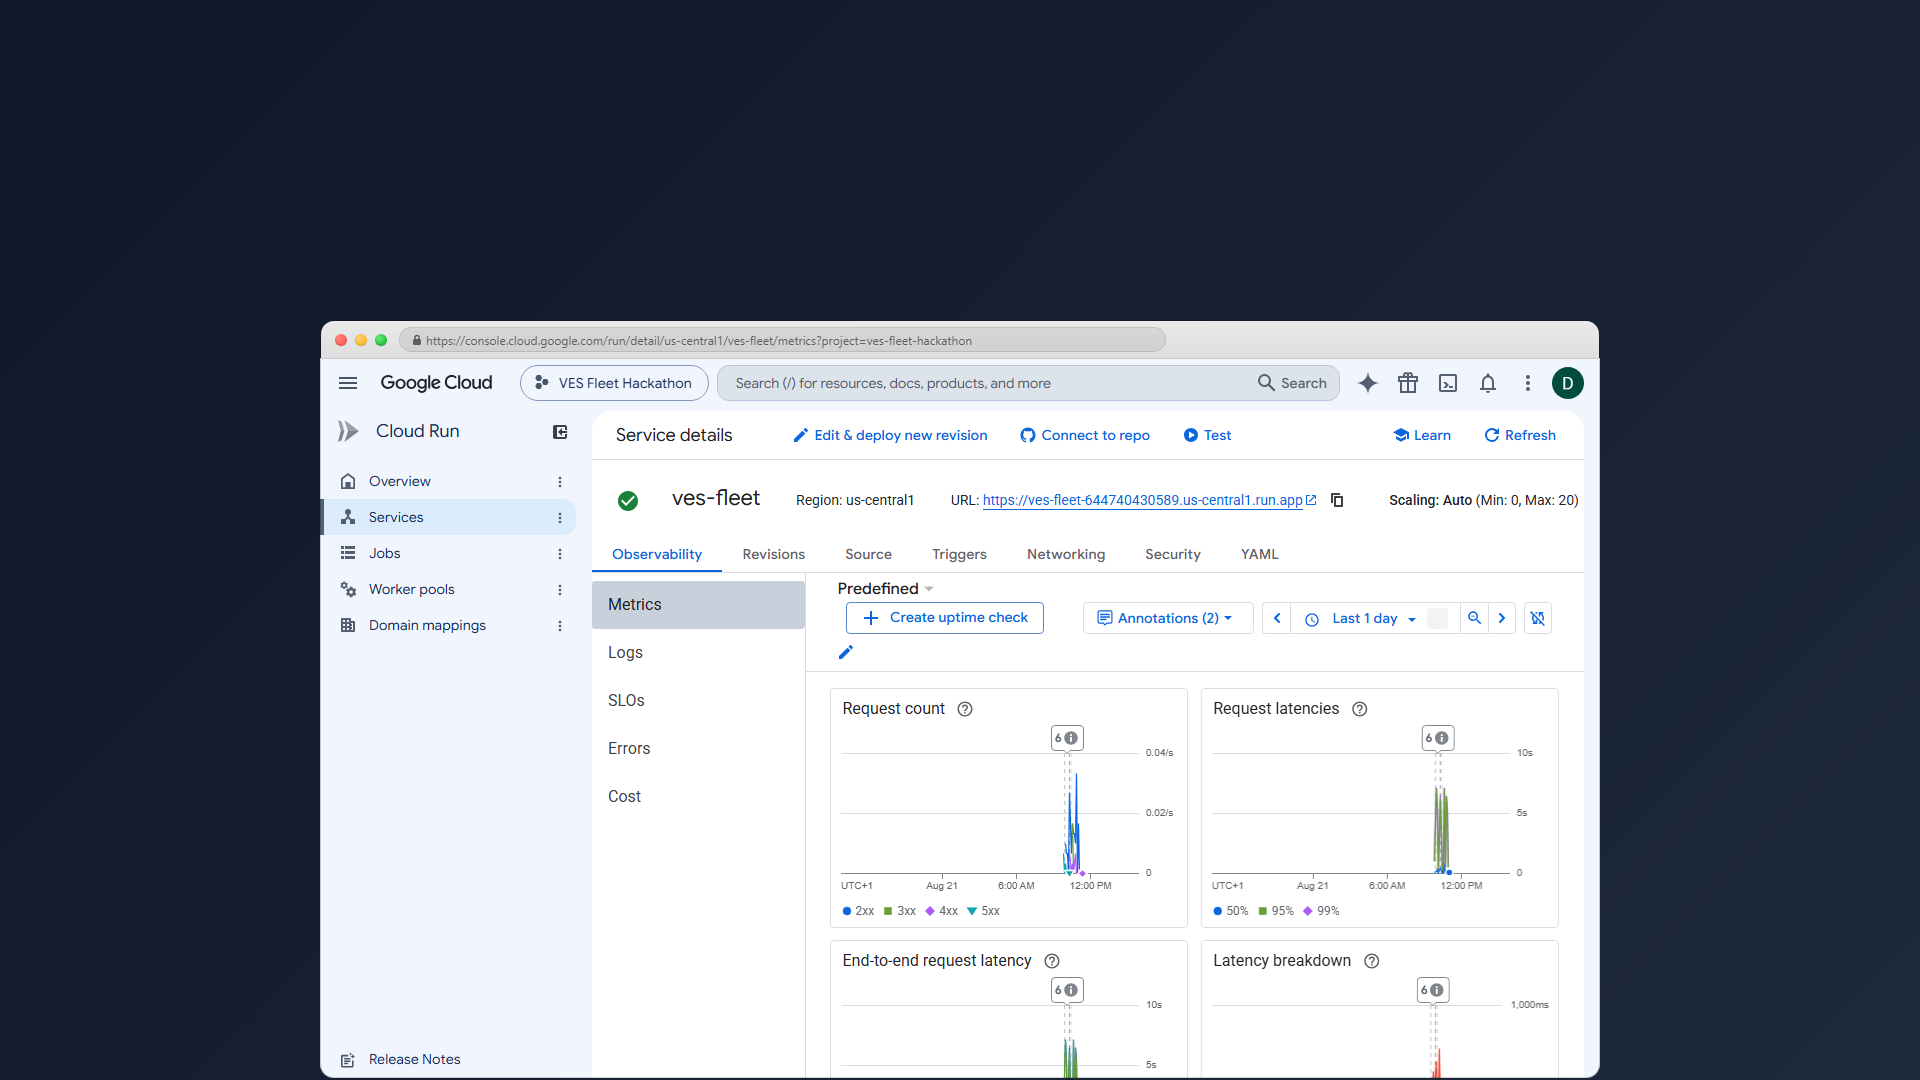Toggle 3xx series in Request count legend
1920x1080 pixels.
click(x=900, y=911)
